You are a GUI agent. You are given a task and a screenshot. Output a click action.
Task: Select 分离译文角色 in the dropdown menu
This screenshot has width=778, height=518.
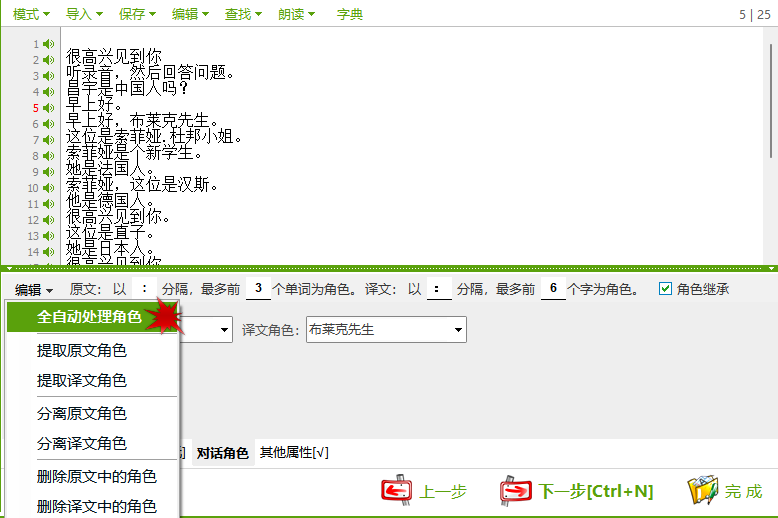point(82,443)
